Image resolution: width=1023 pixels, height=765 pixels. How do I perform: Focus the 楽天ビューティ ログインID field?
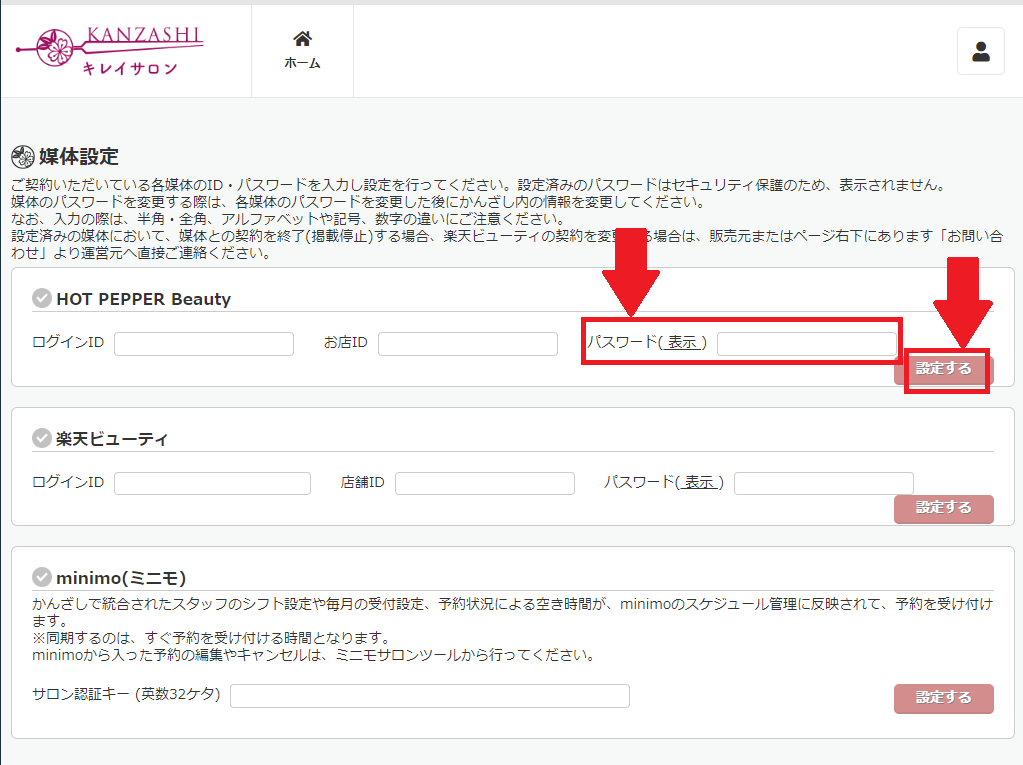pos(212,484)
